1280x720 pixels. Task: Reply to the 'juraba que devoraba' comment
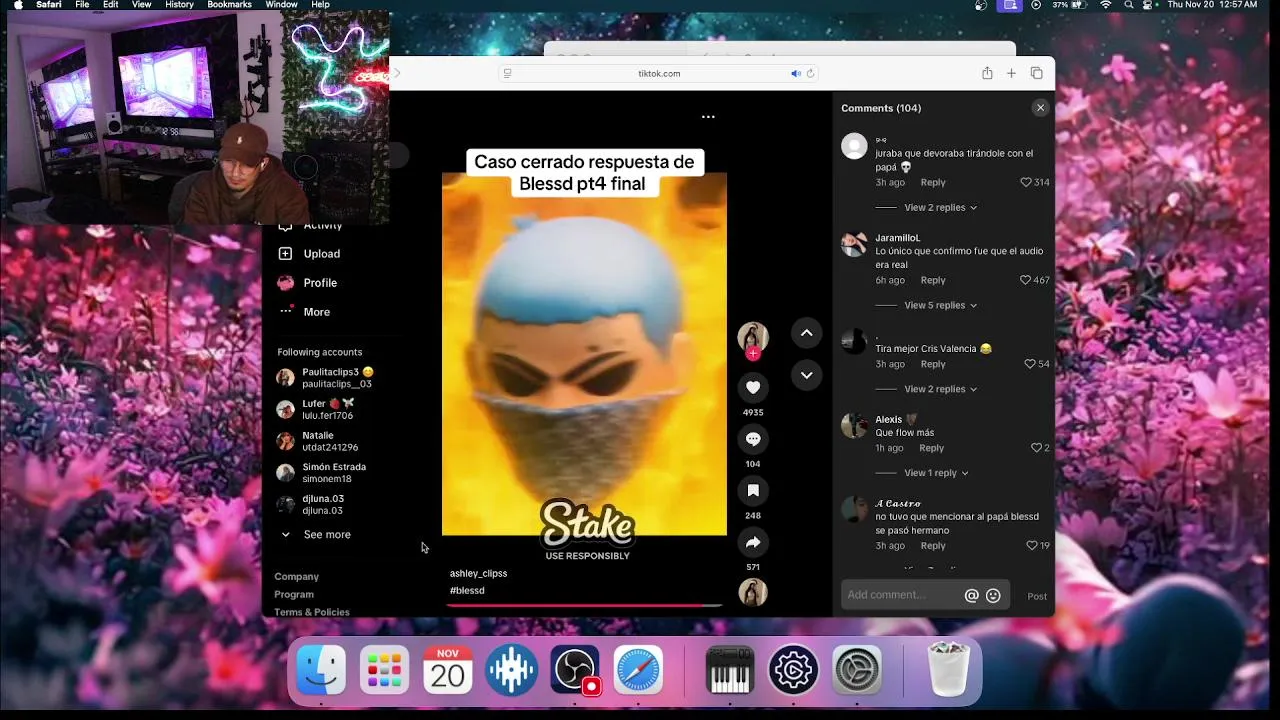(x=933, y=182)
